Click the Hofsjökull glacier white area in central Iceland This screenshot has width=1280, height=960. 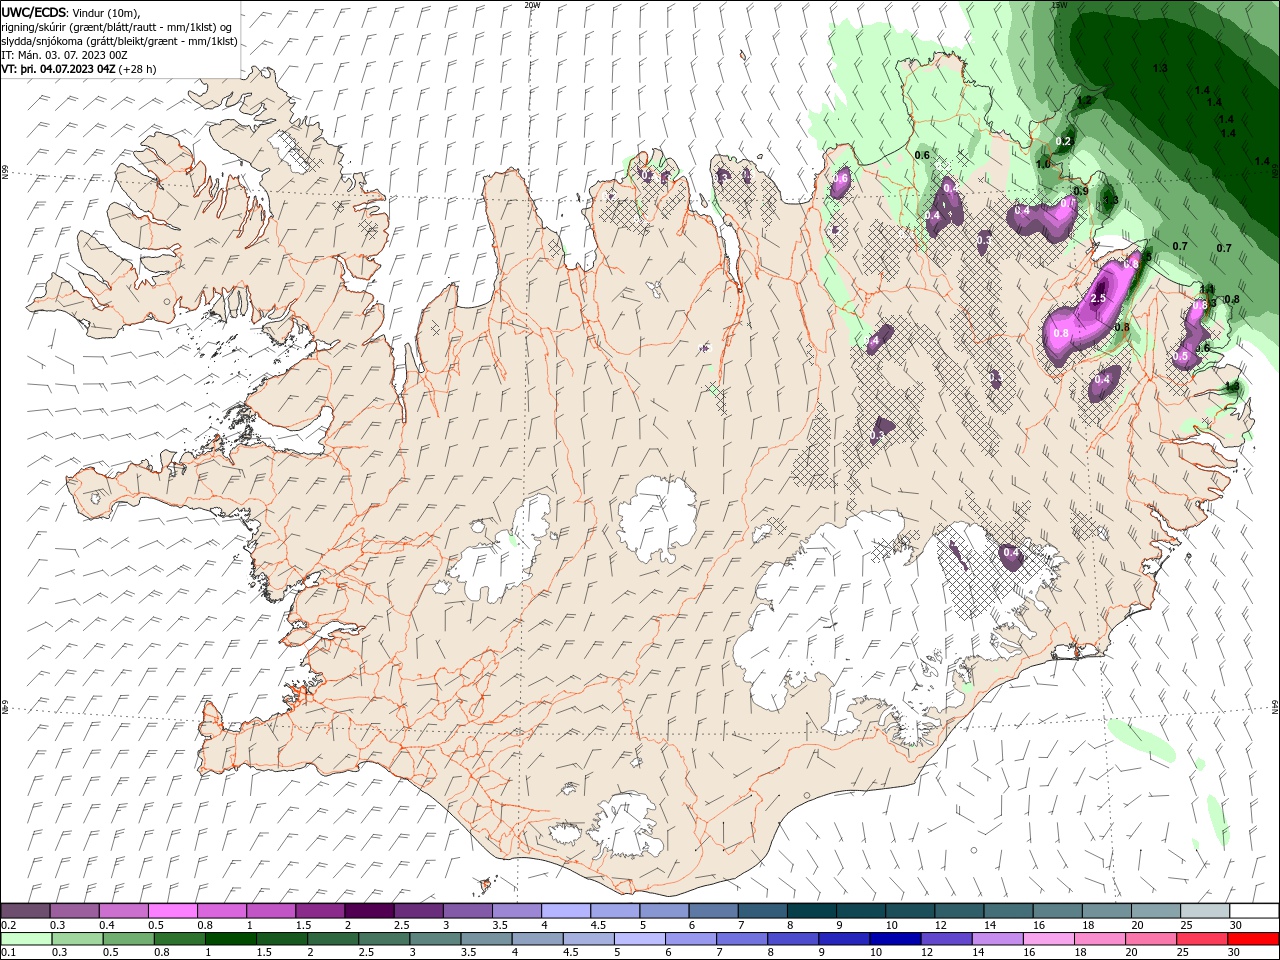pyautogui.click(x=657, y=518)
